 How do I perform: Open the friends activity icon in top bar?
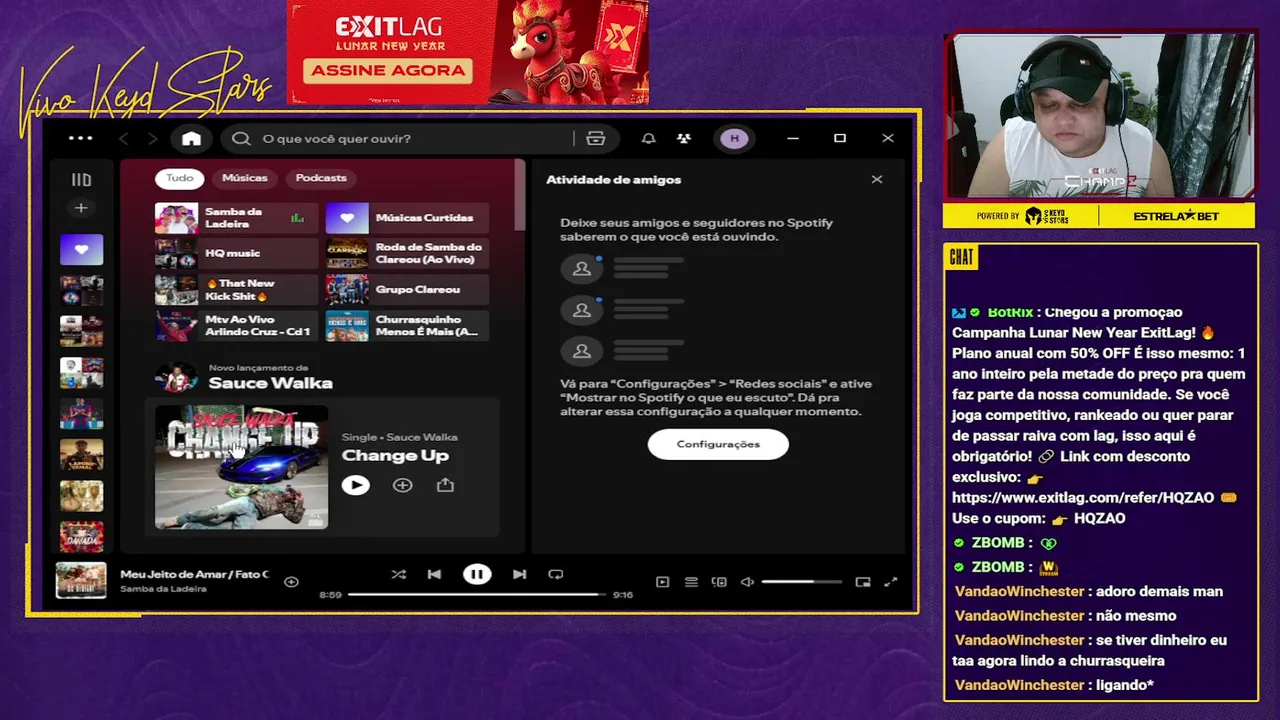pyautogui.click(x=684, y=139)
